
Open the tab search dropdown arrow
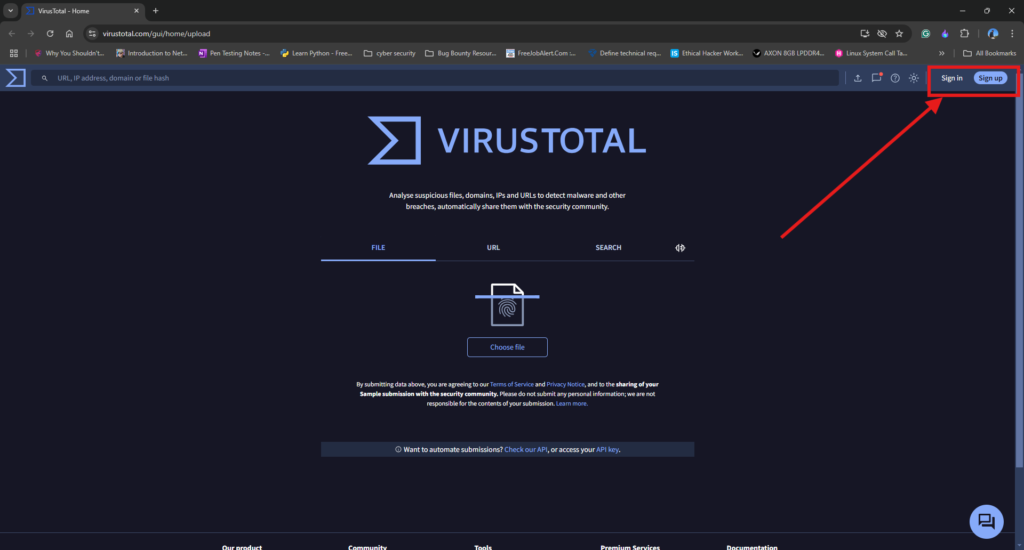tap(10, 10)
